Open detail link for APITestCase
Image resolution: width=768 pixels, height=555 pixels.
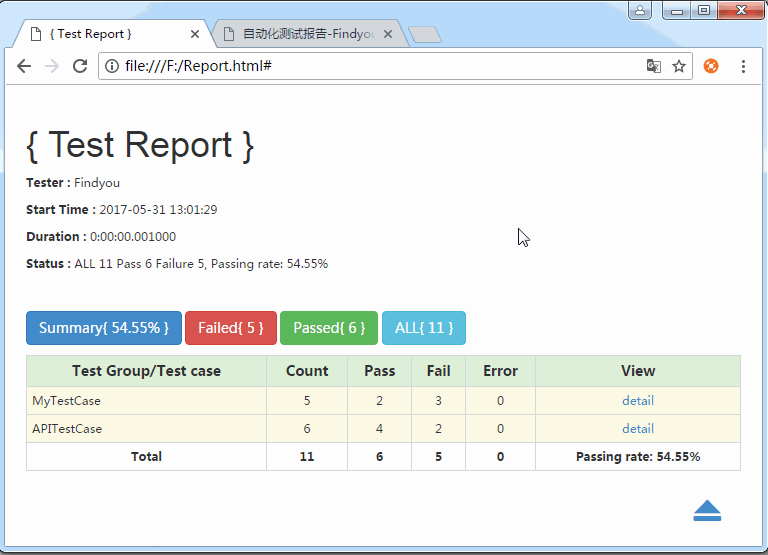coord(638,429)
